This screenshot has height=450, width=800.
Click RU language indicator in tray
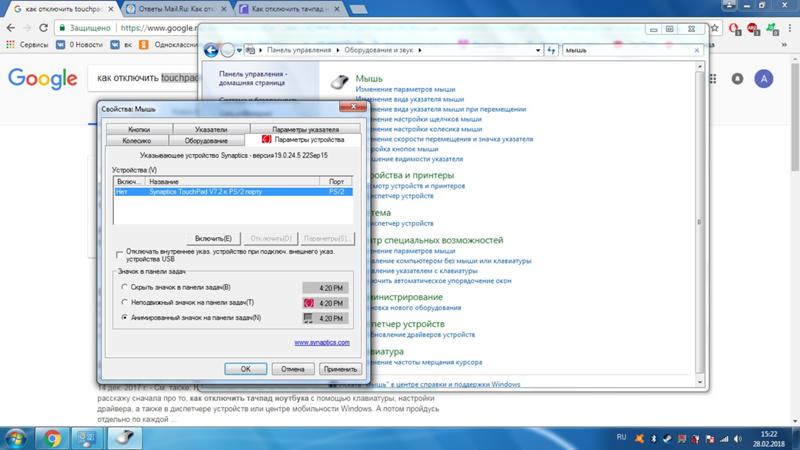tap(621, 437)
